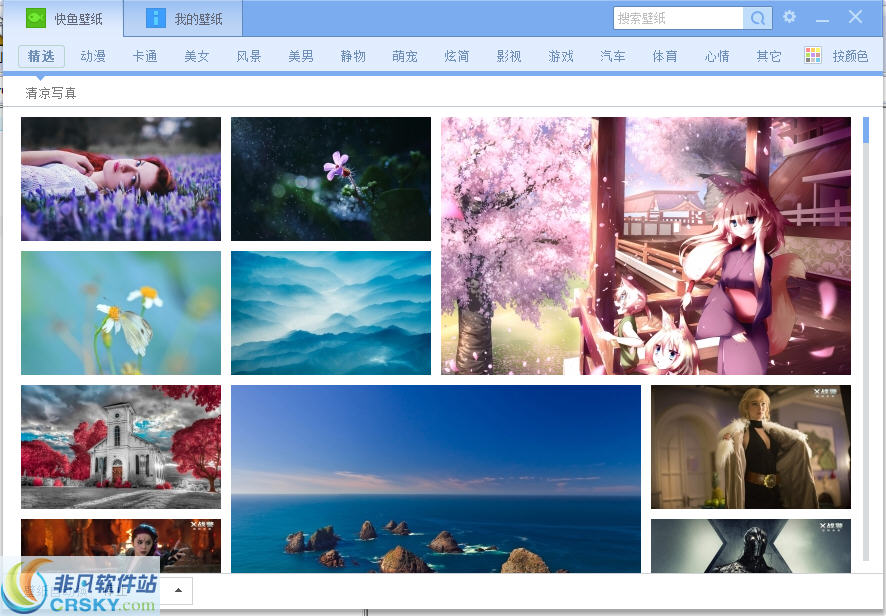The image size is (886, 616).
Task: Open the 按颜色 color grid icon
Action: (814, 56)
